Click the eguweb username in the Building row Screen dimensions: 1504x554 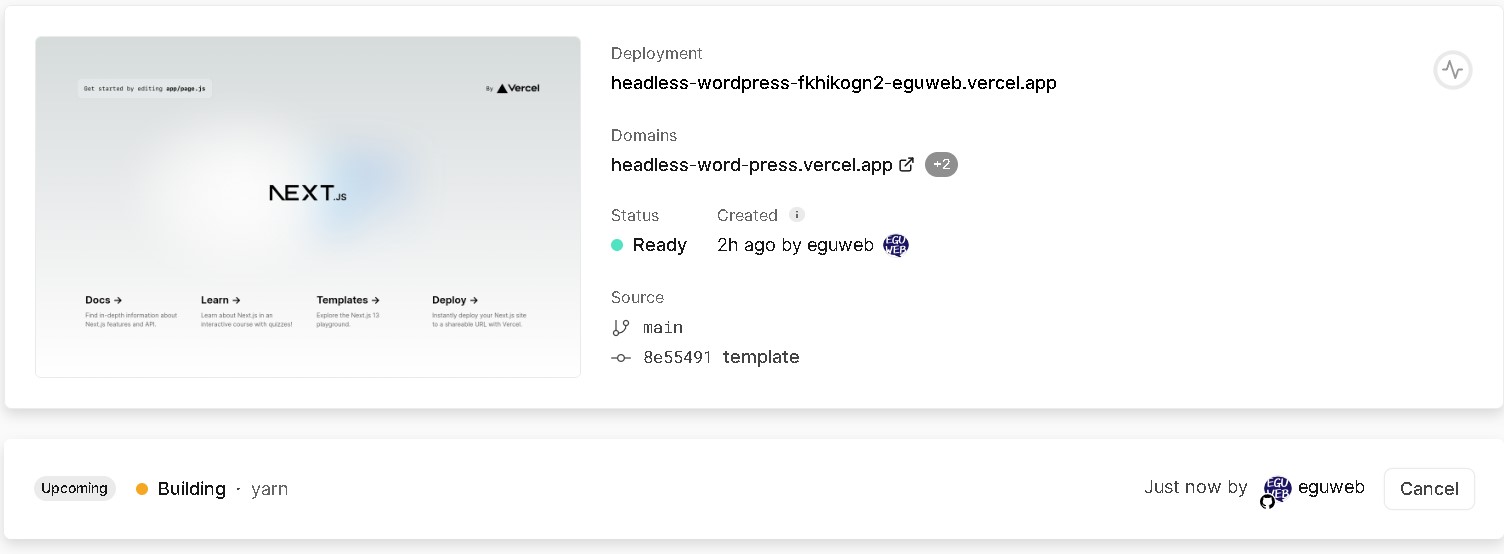tap(1331, 488)
